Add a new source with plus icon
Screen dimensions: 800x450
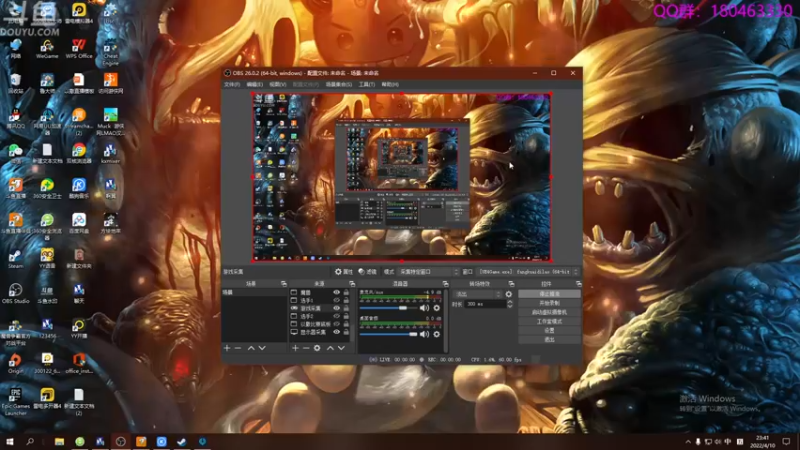(295, 348)
